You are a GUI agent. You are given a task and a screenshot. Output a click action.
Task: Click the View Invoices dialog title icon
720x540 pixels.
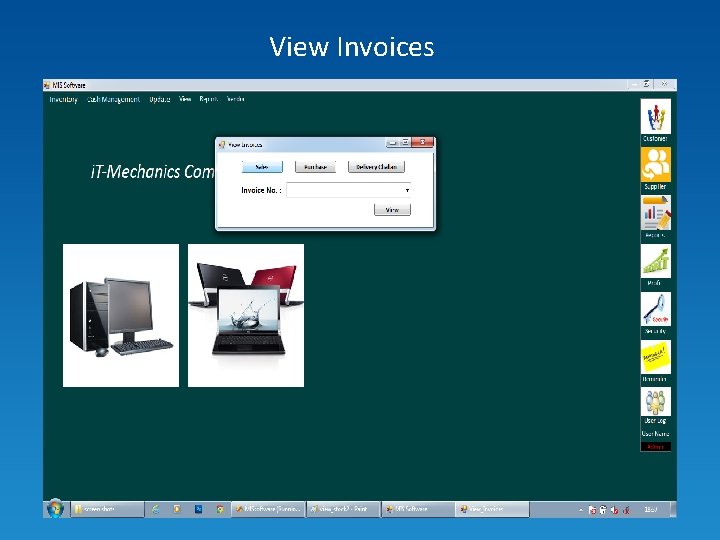pyautogui.click(x=222, y=145)
